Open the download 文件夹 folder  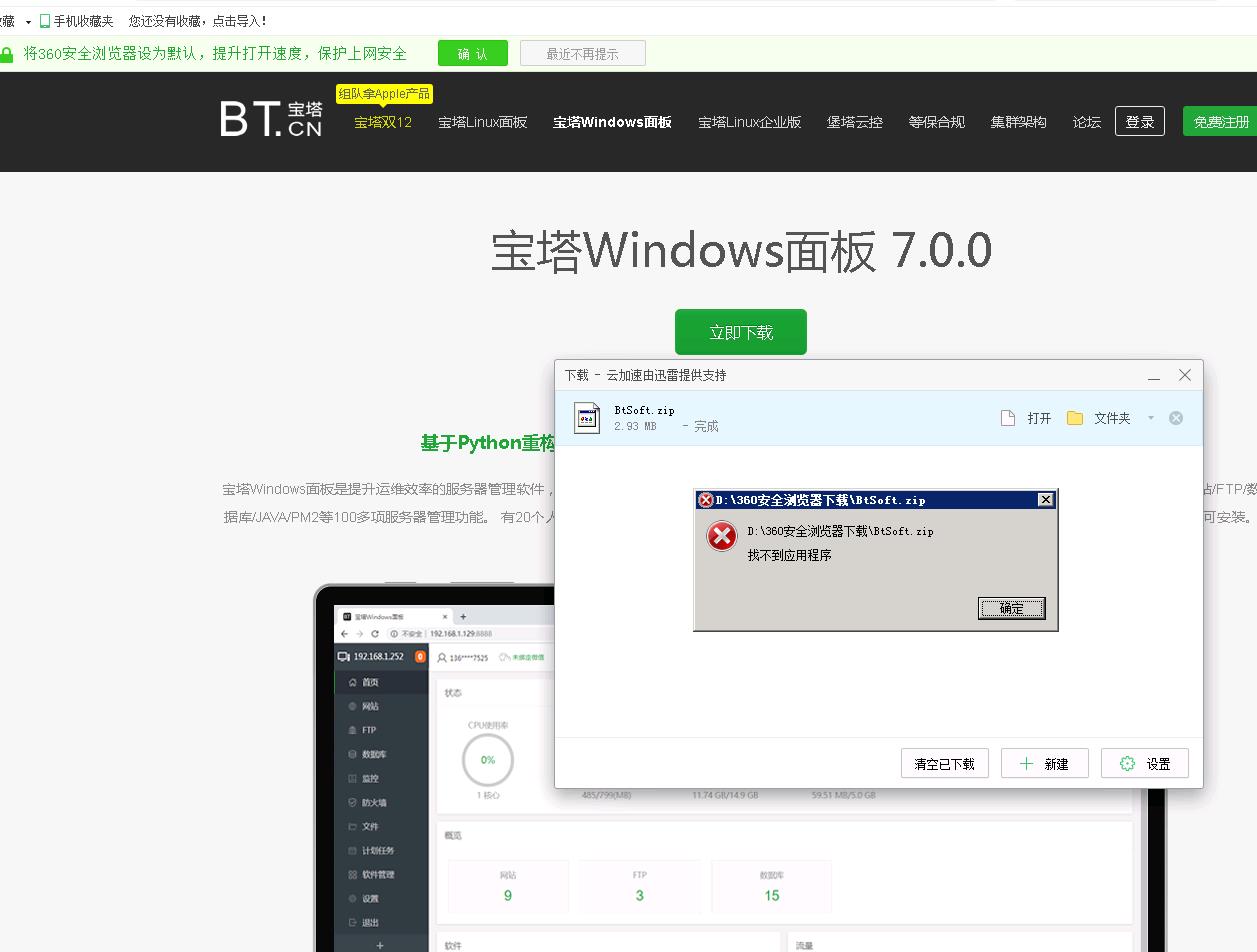(x=1098, y=418)
